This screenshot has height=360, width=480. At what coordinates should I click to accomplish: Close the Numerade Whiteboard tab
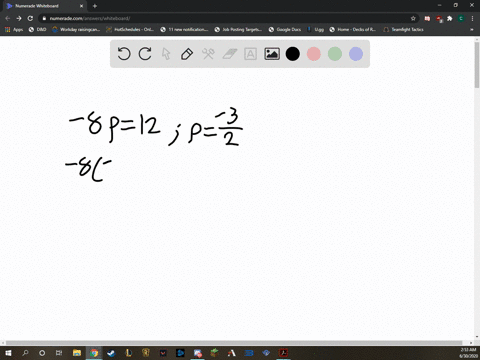[x=81, y=6]
